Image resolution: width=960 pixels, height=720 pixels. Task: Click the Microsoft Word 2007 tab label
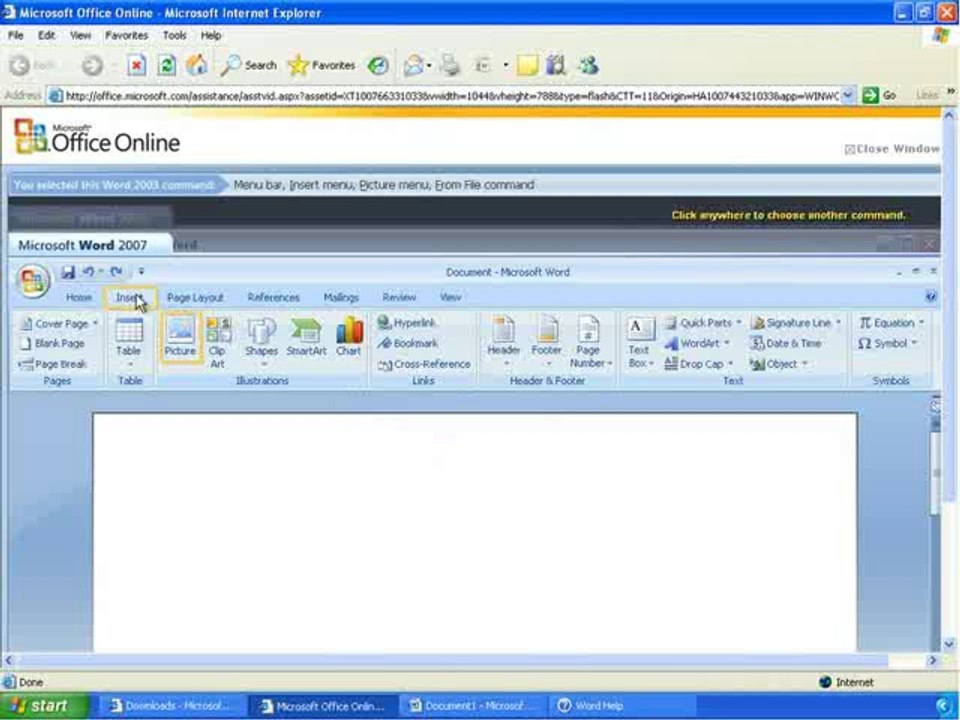coord(83,245)
